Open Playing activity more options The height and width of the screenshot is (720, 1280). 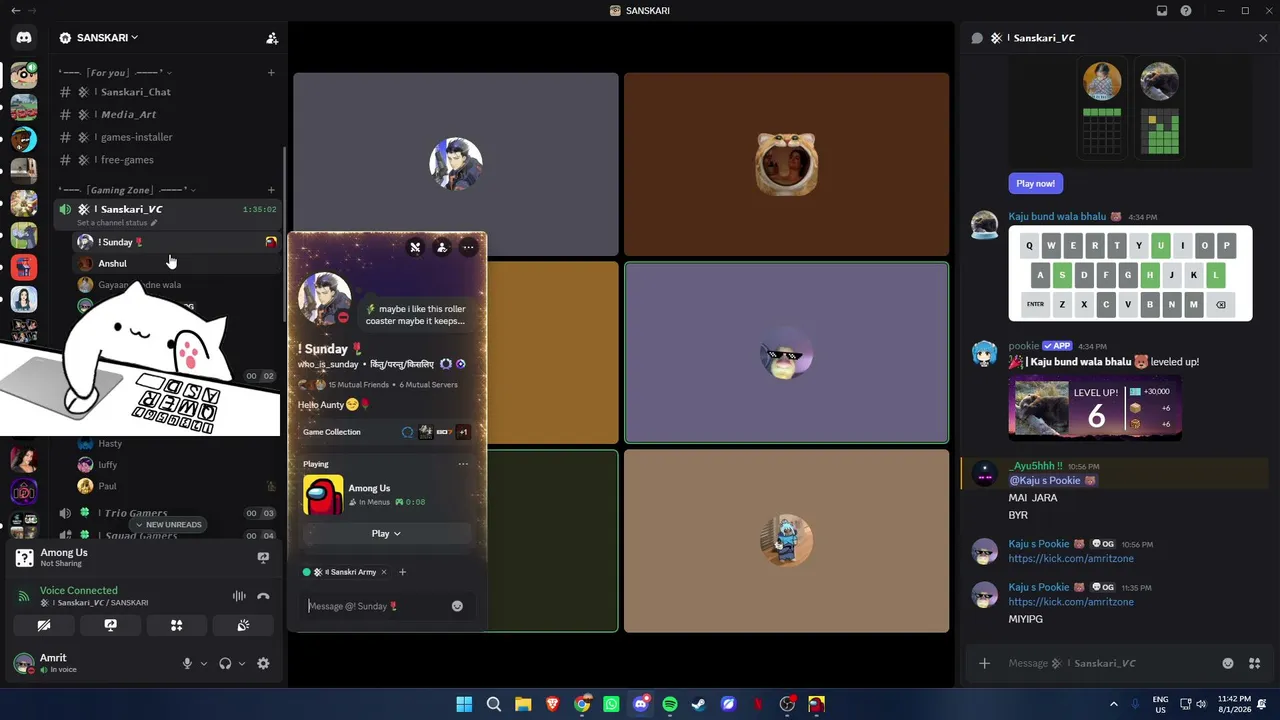point(463,464)
